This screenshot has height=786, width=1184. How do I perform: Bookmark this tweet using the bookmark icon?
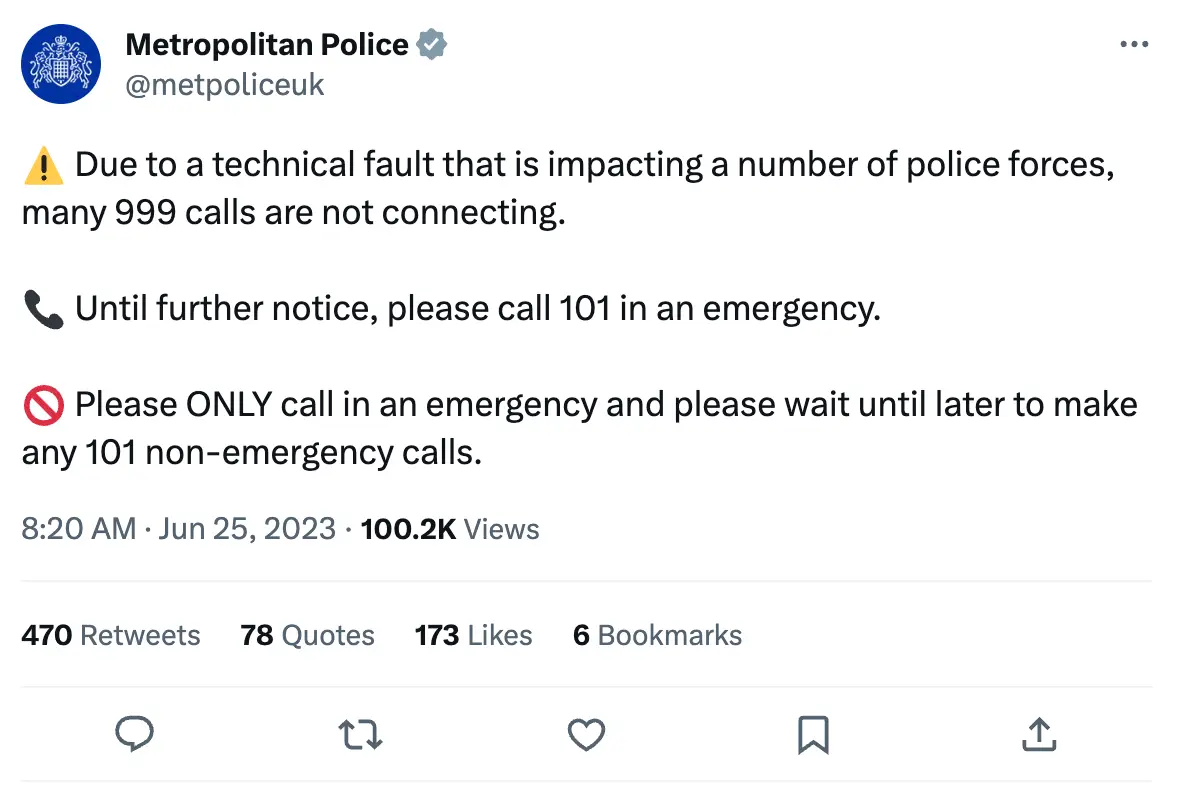813,735
